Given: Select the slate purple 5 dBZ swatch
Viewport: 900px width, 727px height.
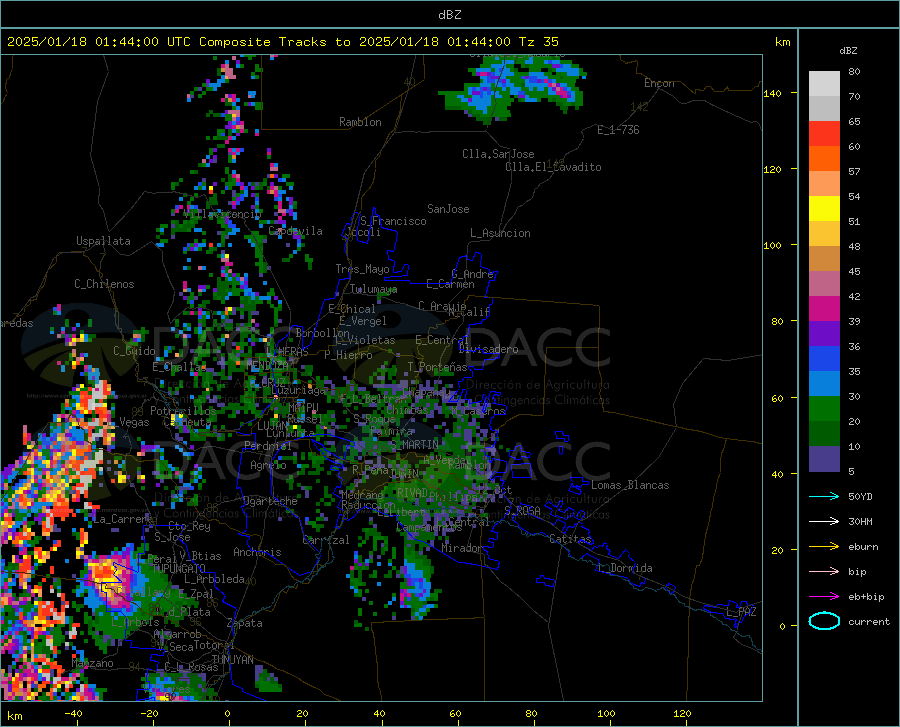Looking at the screenshot, I should click(x=824, y=459).
